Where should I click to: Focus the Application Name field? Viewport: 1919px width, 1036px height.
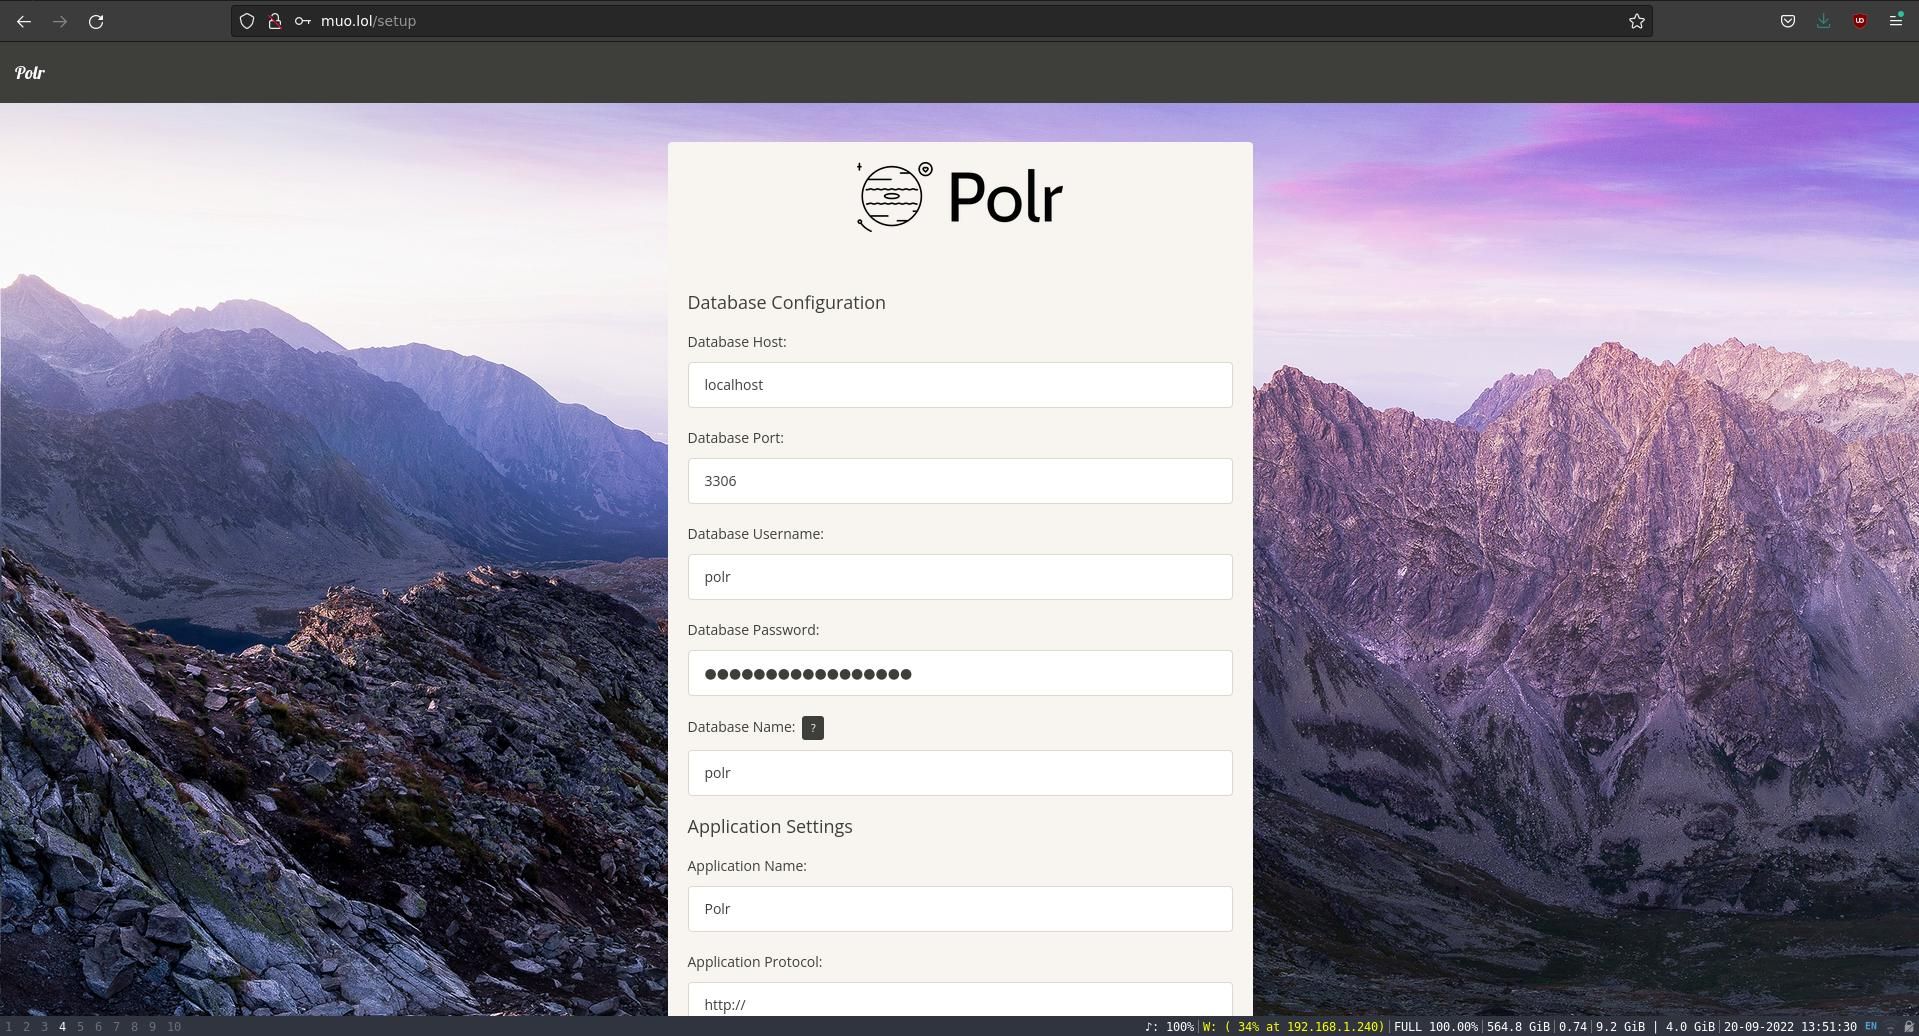tap(960, 909)
